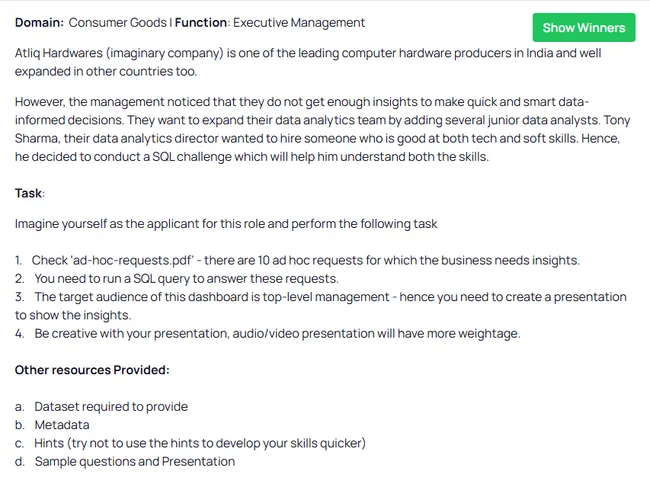The height and width of the screenshot is (484, 650).
Task: Click the bold 'Task' heading
Action: click(29, 193)
